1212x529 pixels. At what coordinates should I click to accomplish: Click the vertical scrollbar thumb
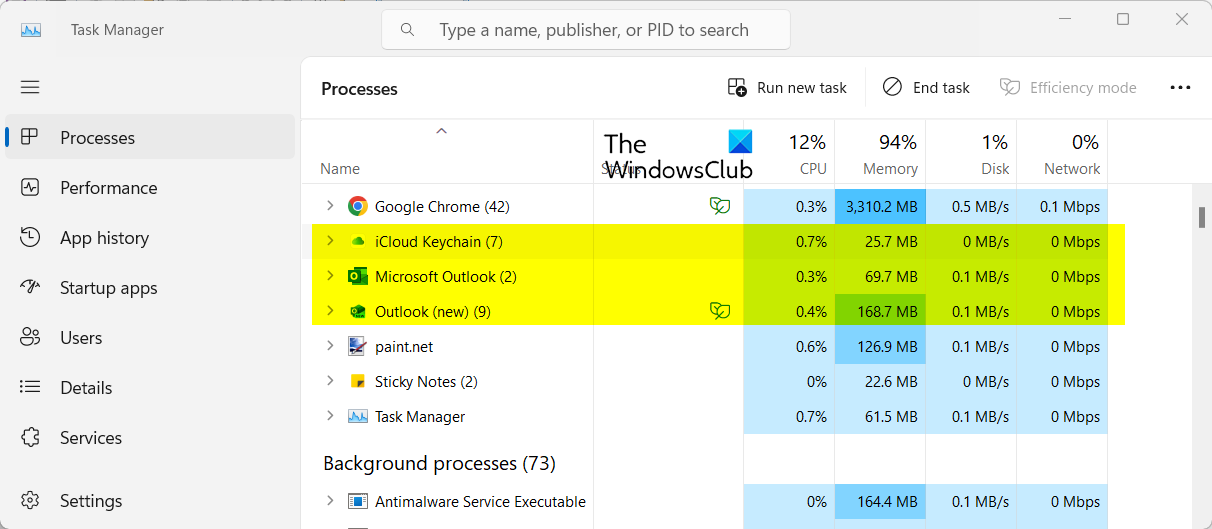(x=1203, y=216)
